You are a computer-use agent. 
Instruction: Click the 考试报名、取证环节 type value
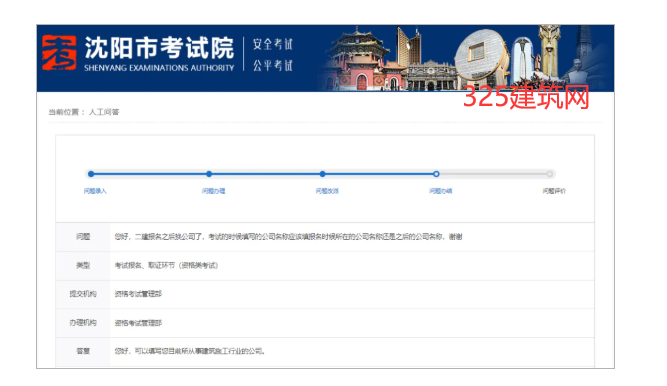(166, 266)
